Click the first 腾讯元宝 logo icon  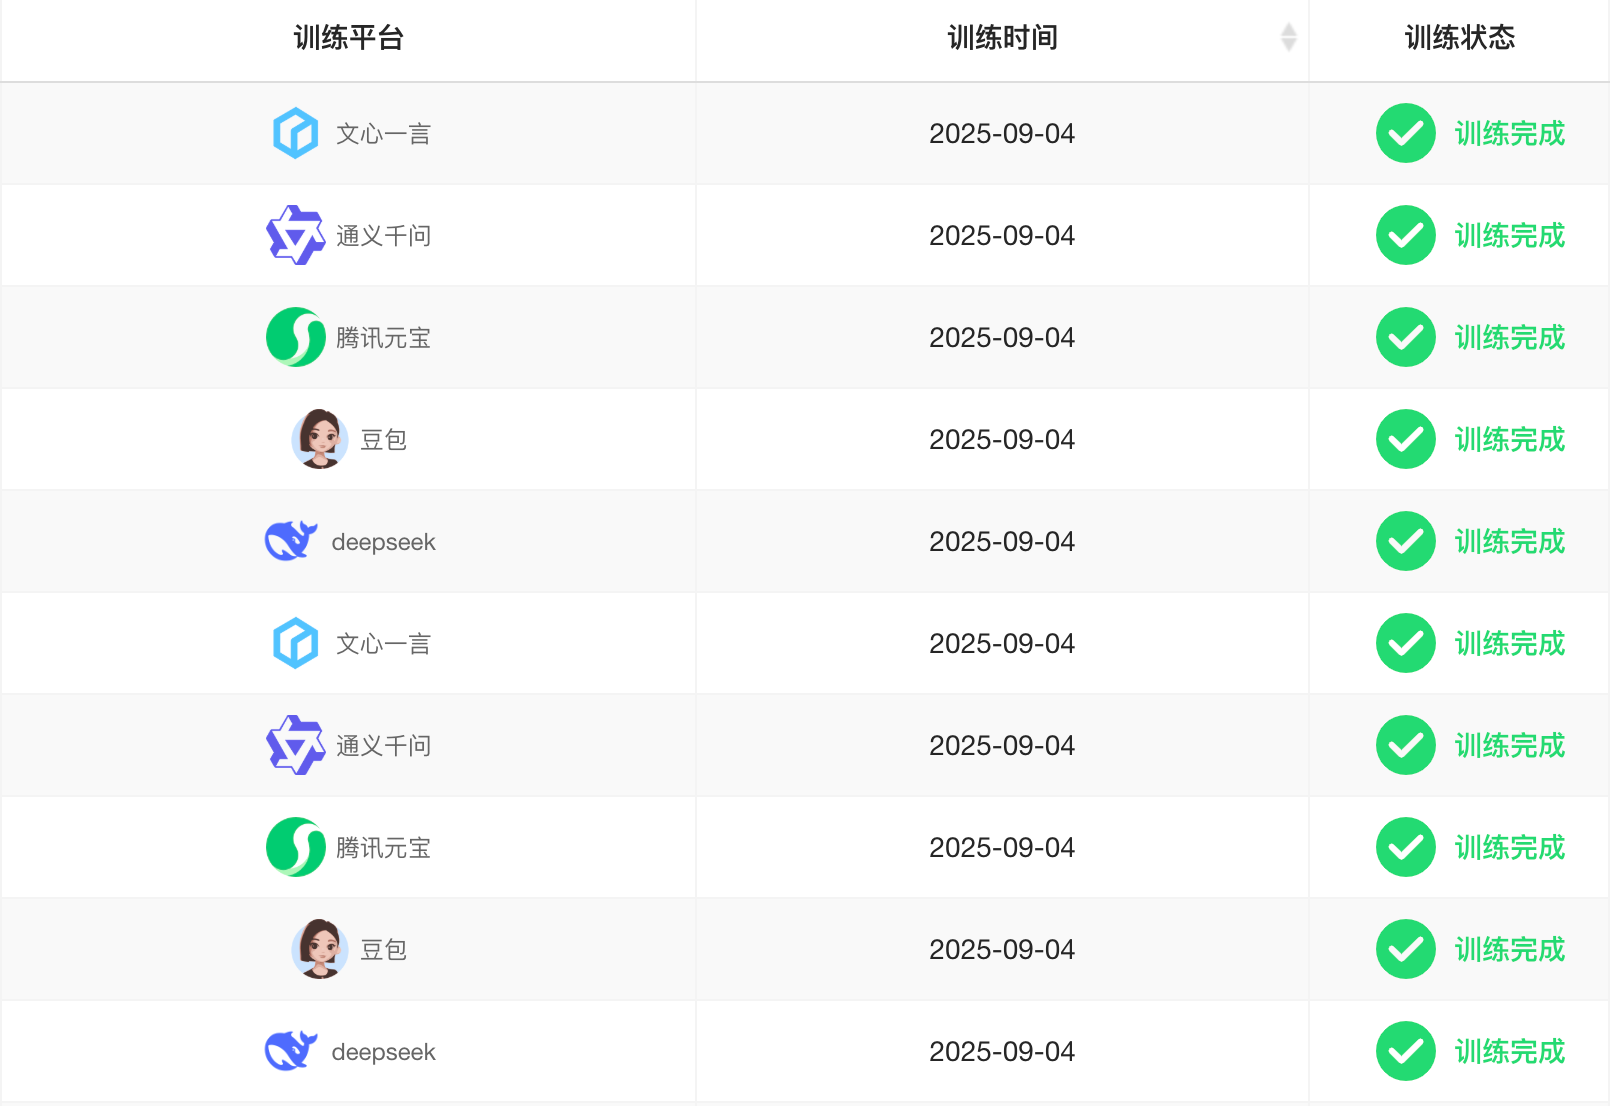[x=296, y=337]
